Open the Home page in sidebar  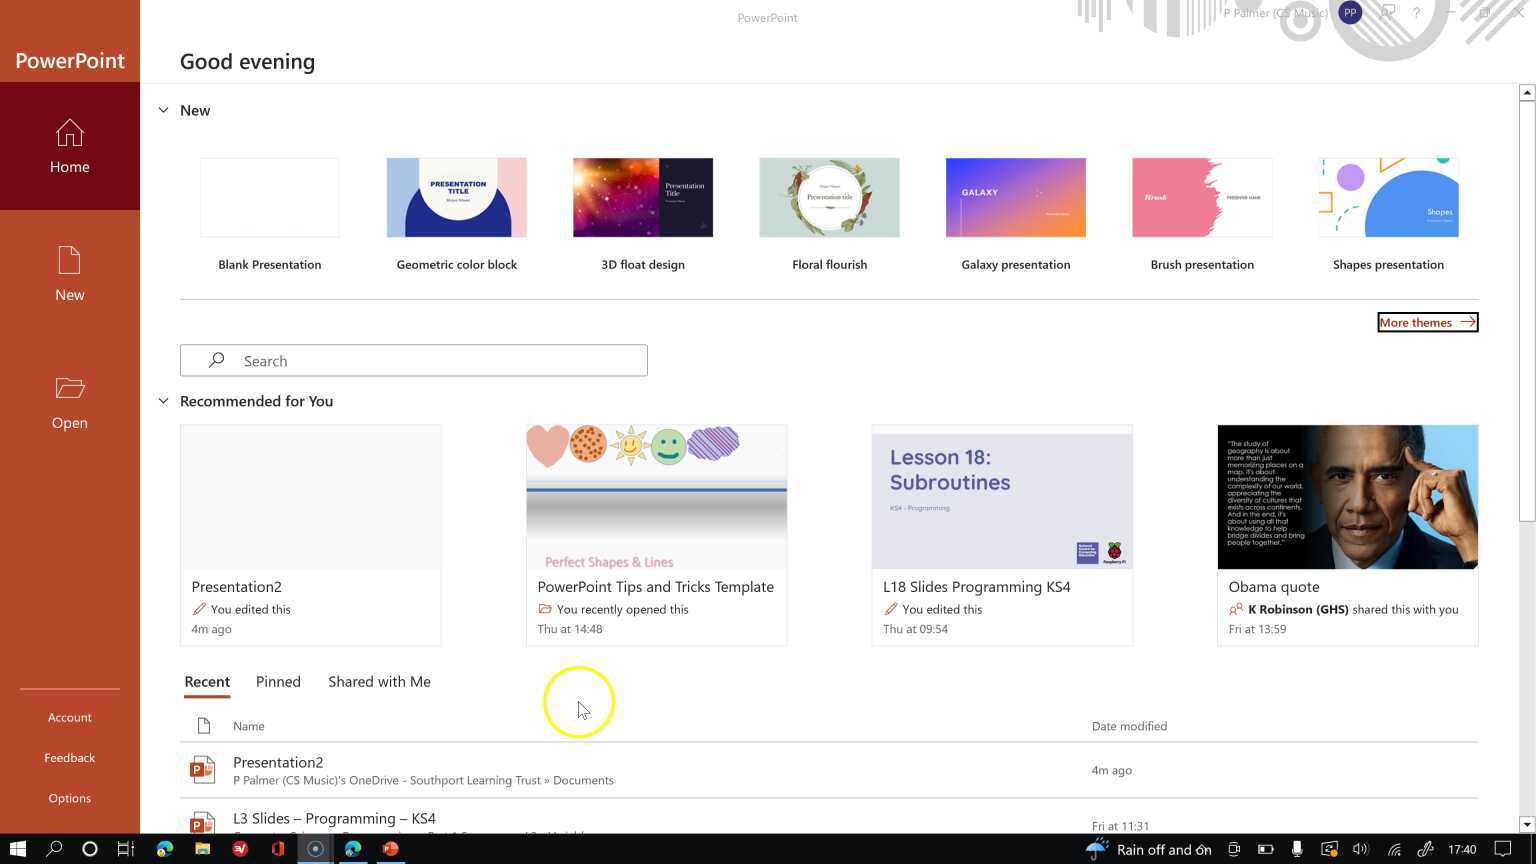click(70, 146)
